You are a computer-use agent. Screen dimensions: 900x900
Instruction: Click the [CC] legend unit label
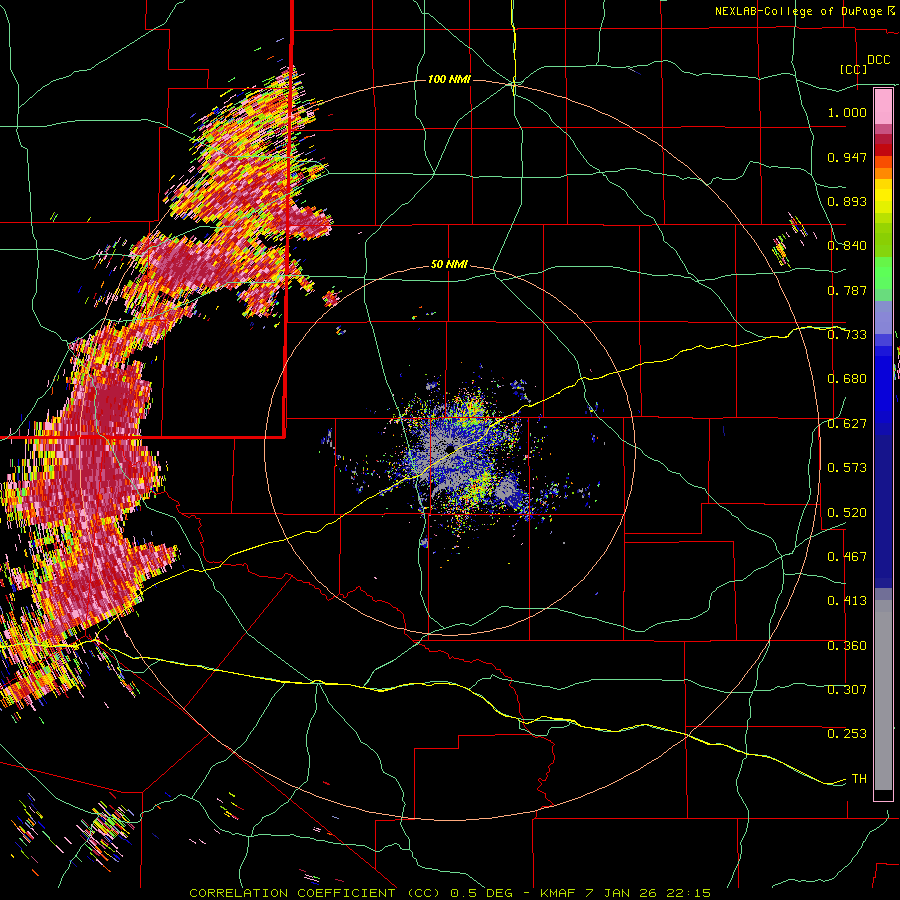pos(853,69)
